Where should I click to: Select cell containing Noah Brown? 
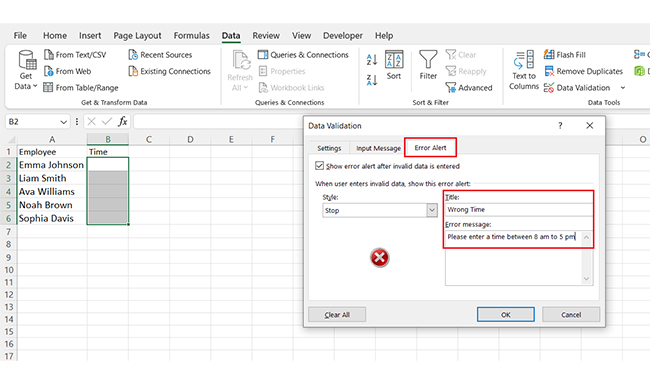pos(52,205)
